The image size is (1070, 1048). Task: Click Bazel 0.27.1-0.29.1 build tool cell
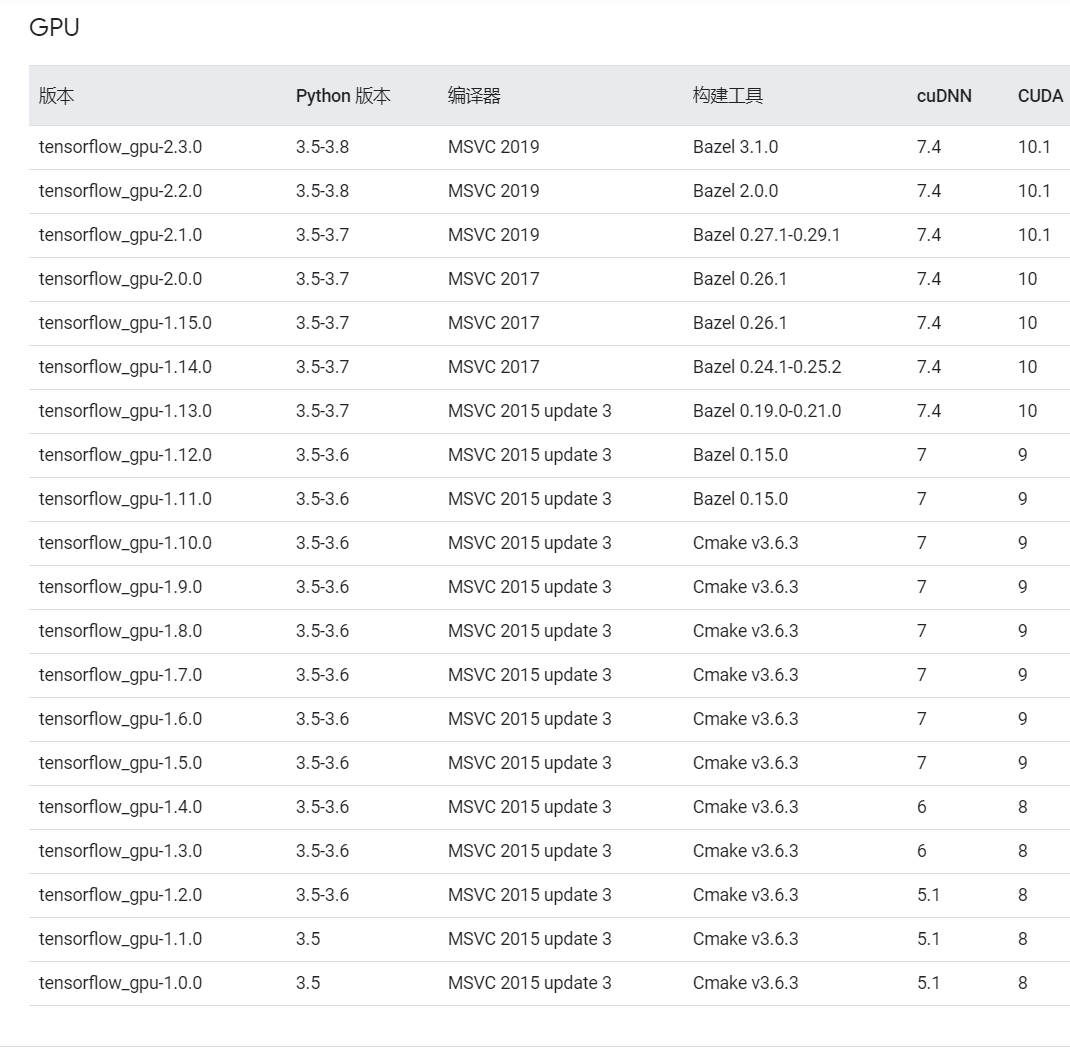click(766, 235)
